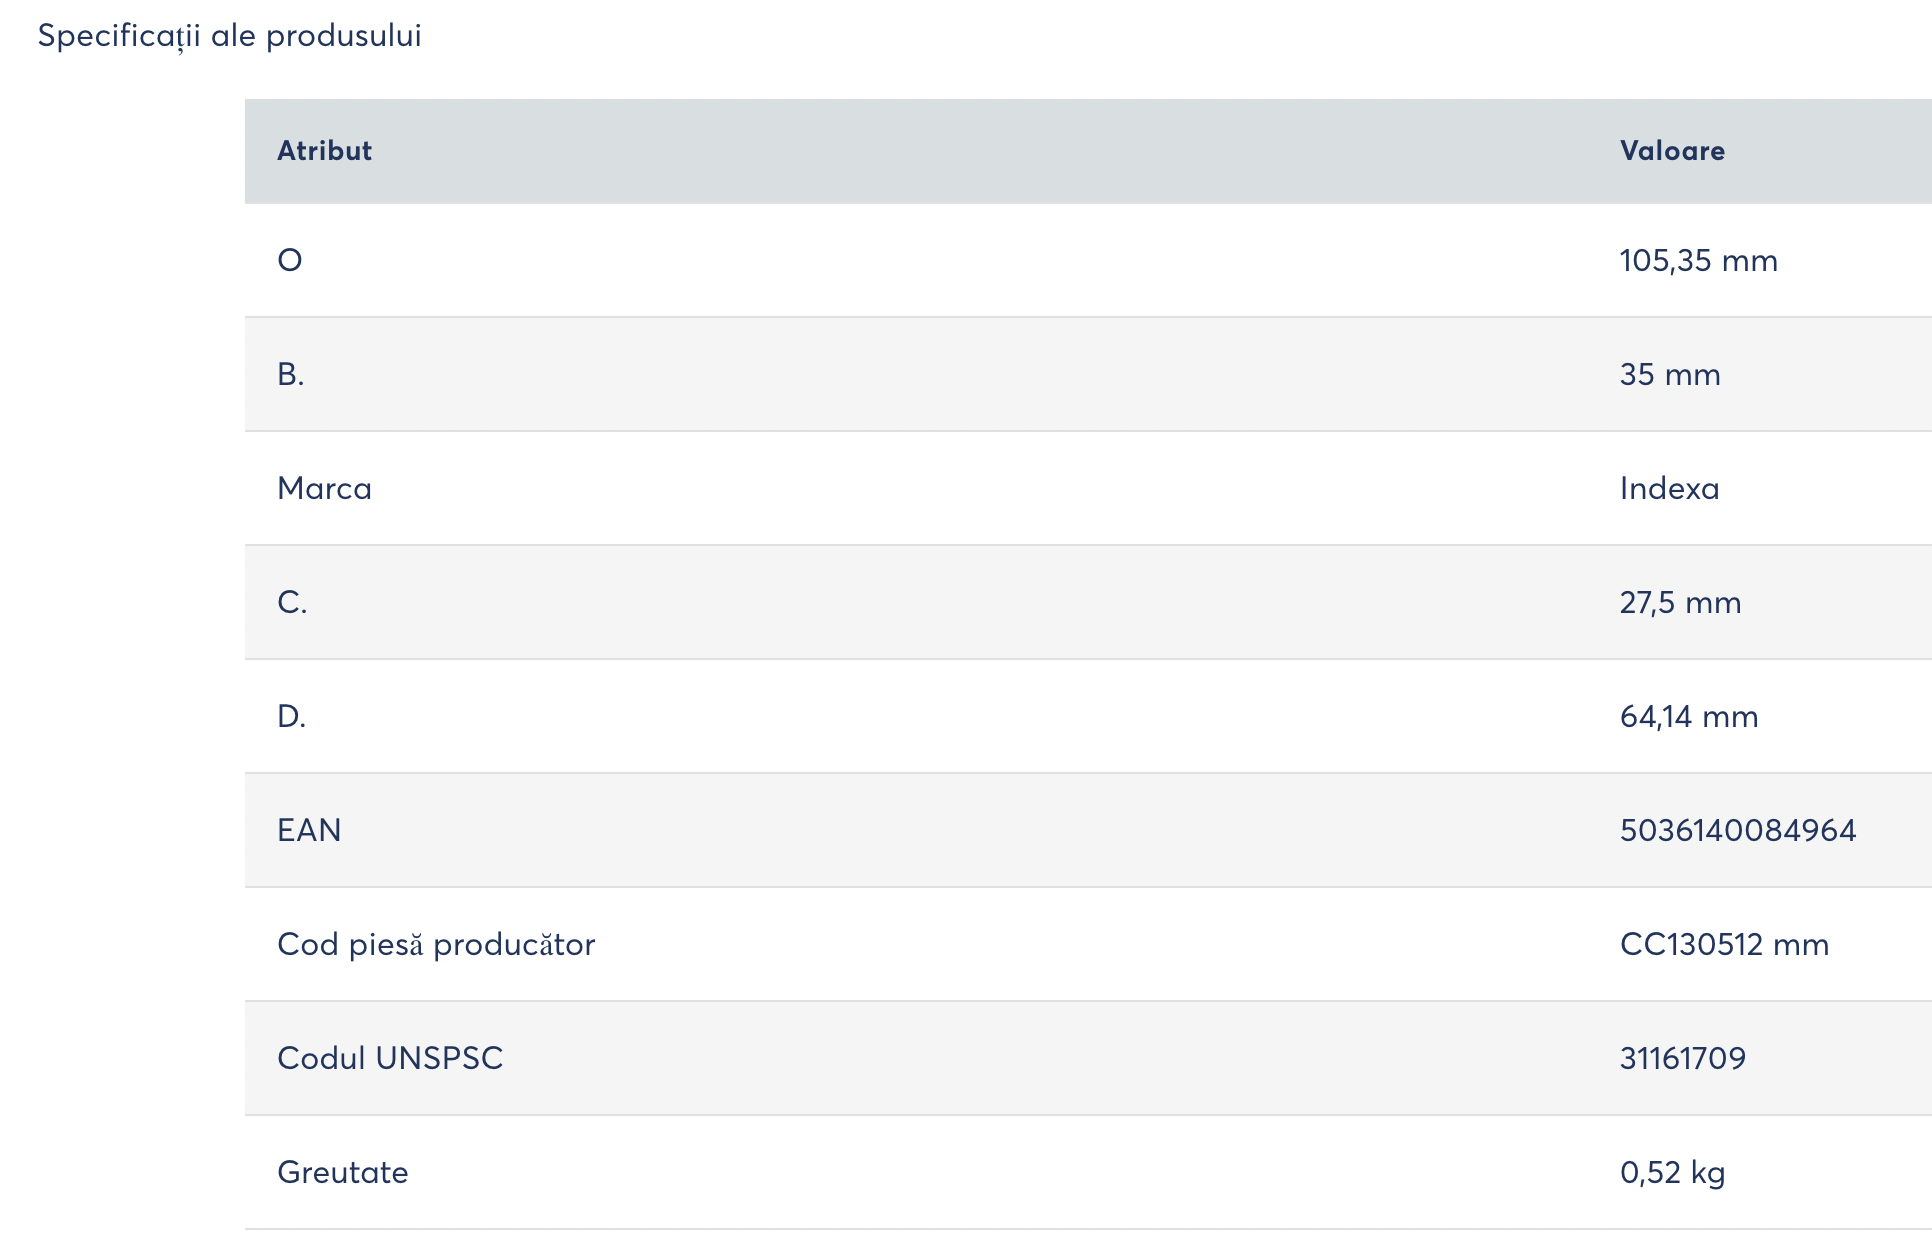The width and height of the screenshot is (1932, 1246).
Task: Select the EAN number 5036140084964
Action: click(1737, 831)
